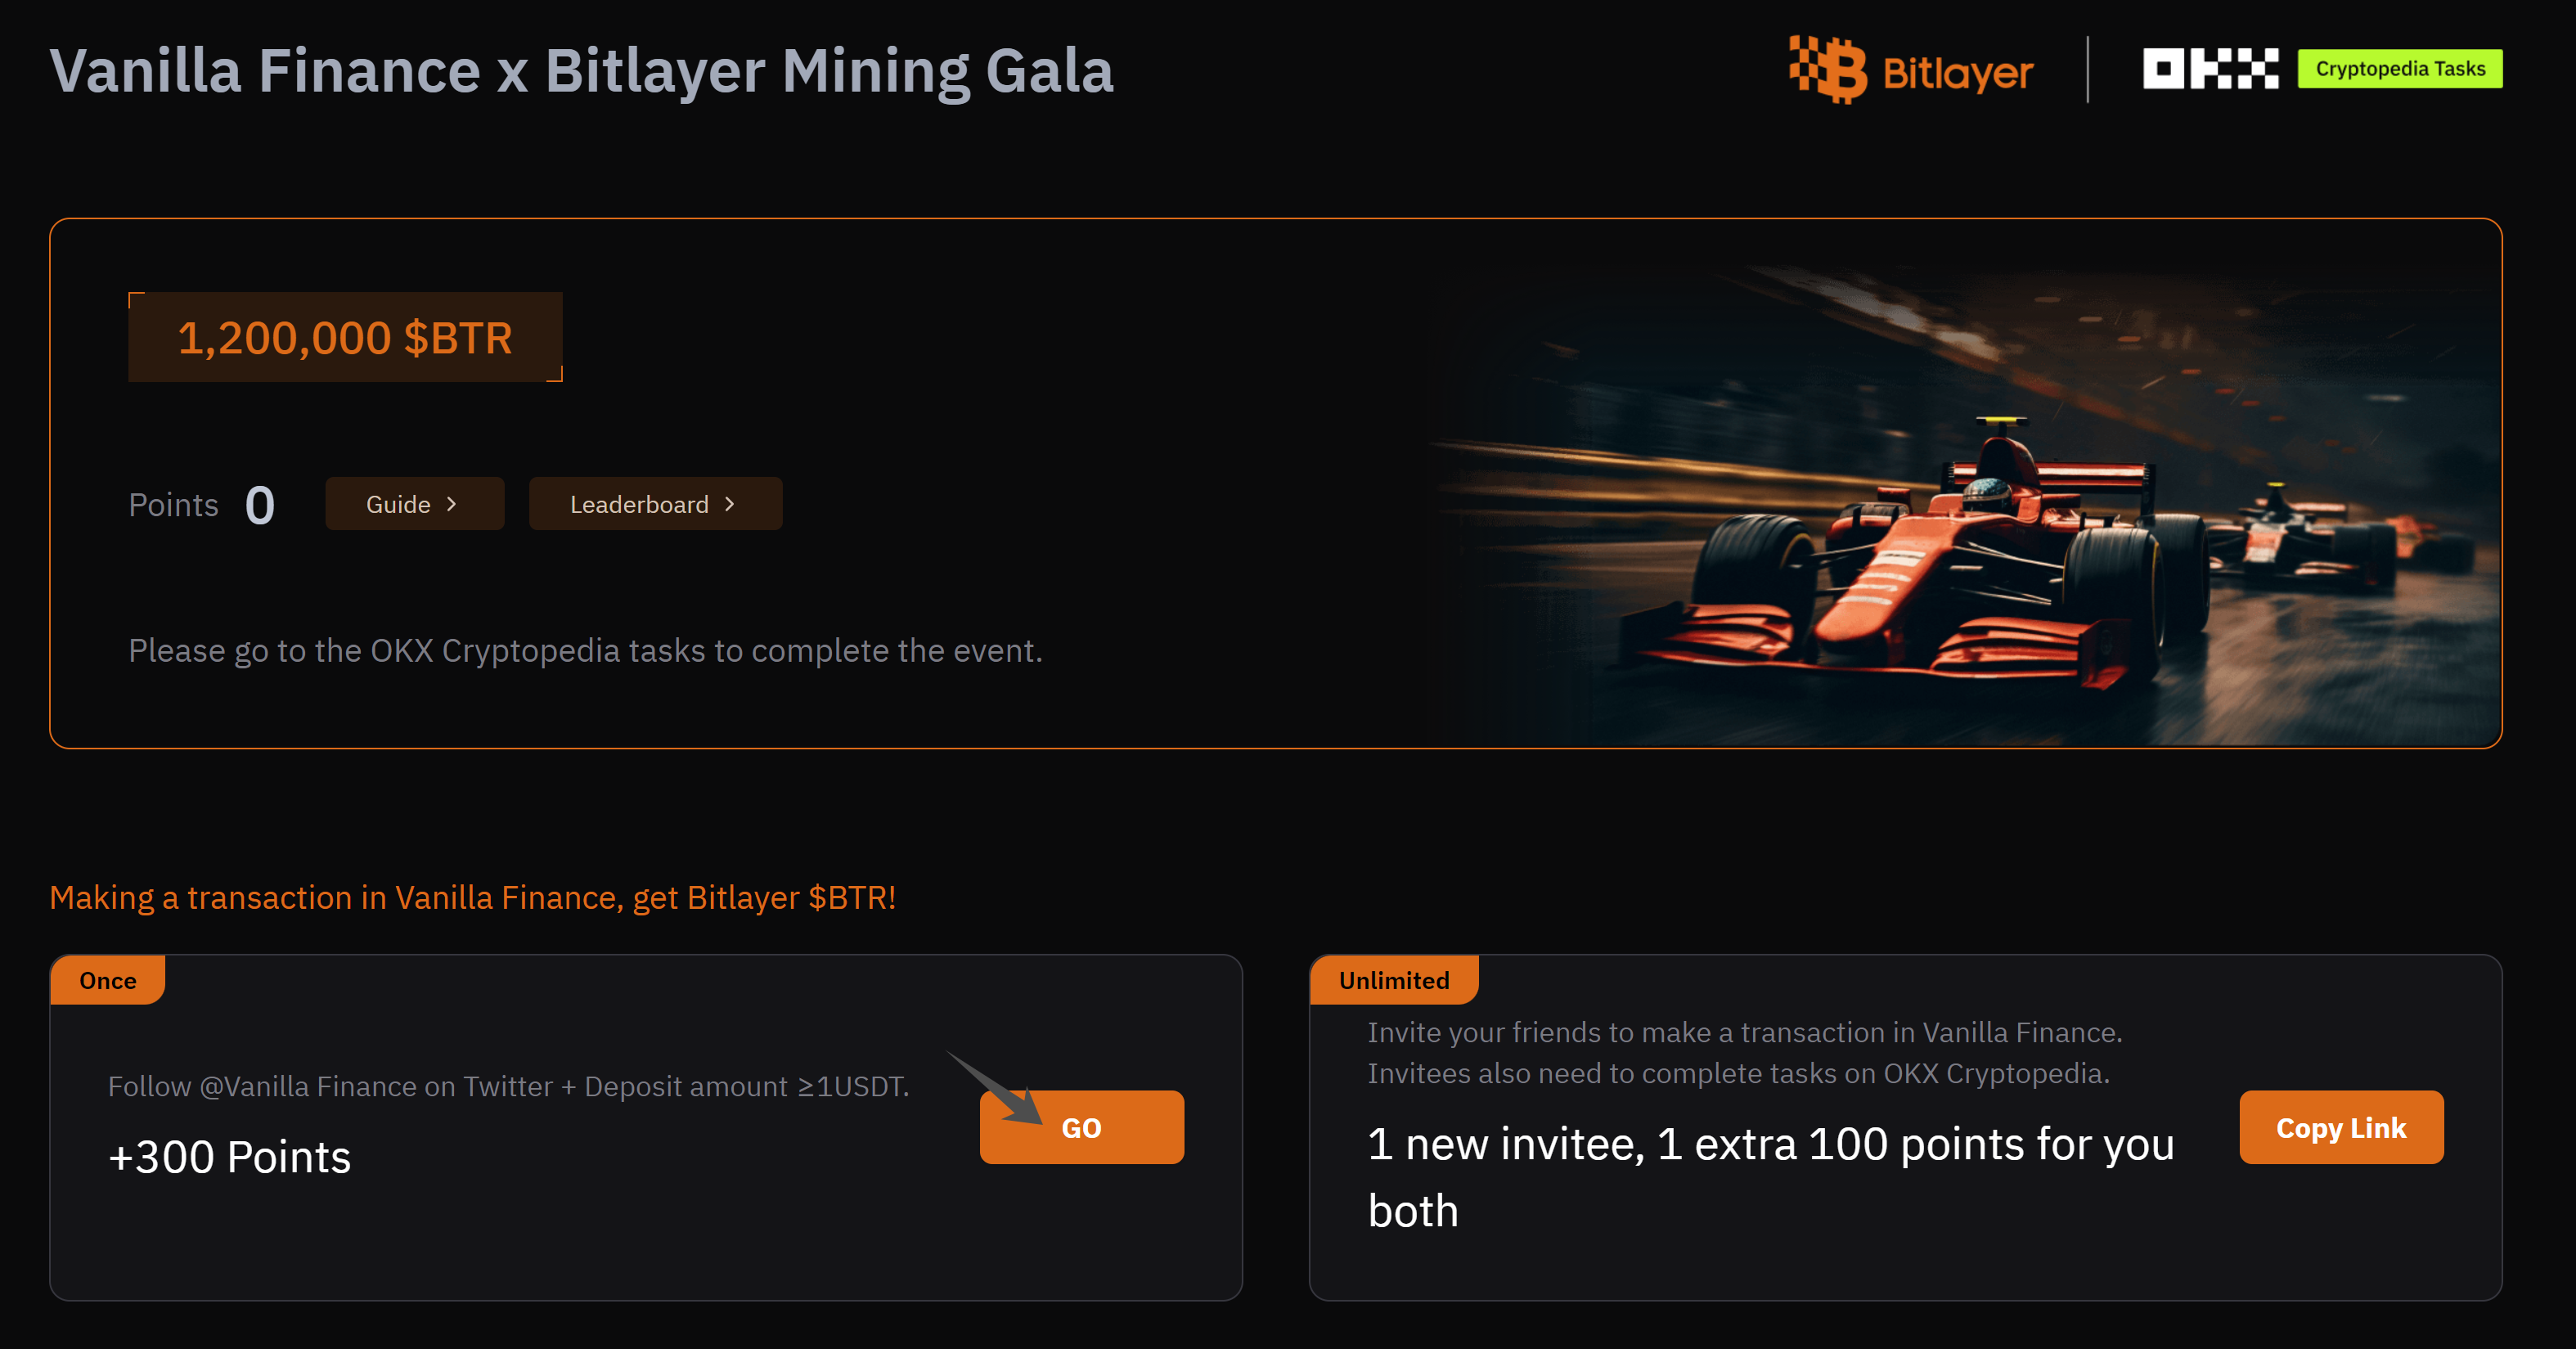Click the Guide chevron arrow

(452, 504)
